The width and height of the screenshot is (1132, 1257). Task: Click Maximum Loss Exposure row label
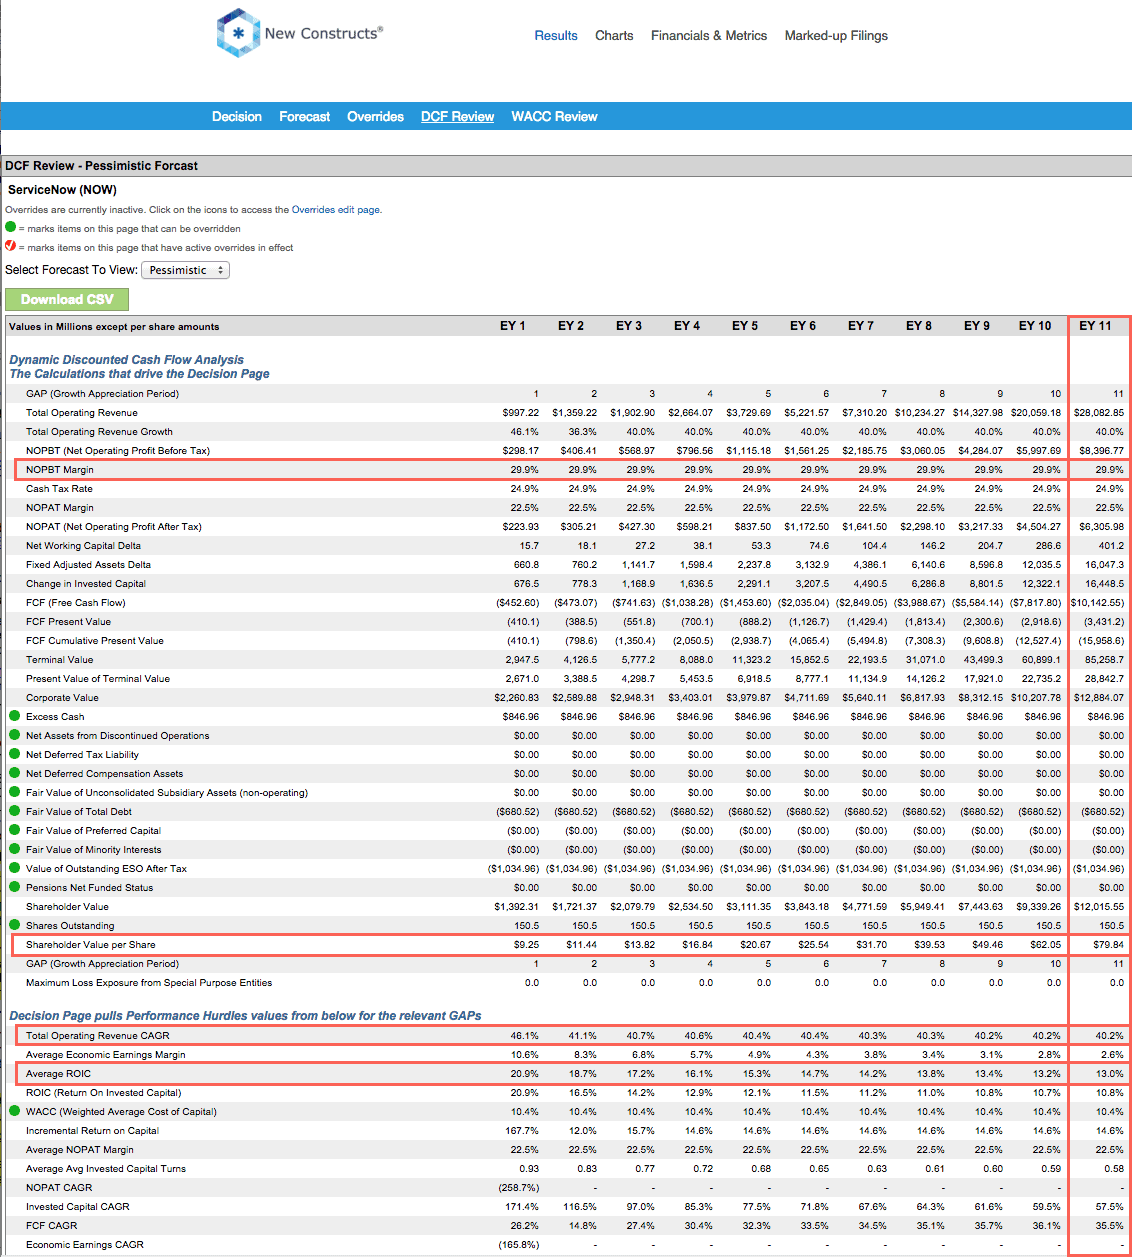[149, 982]
